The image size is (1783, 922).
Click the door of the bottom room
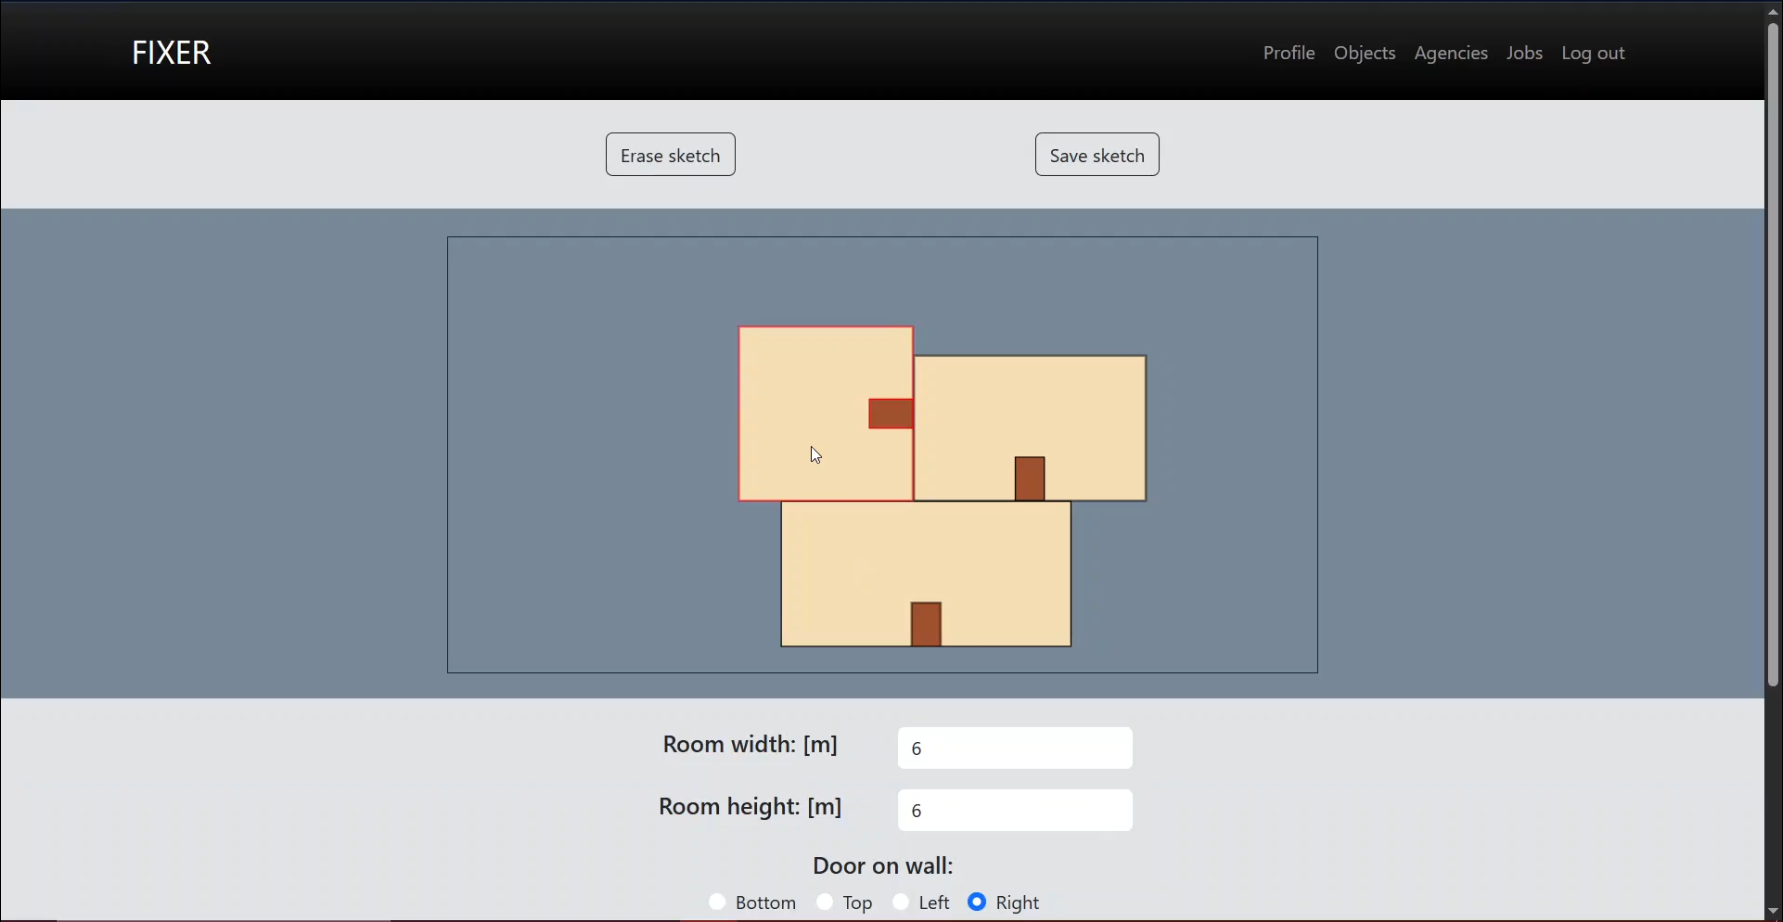point(926,622)
